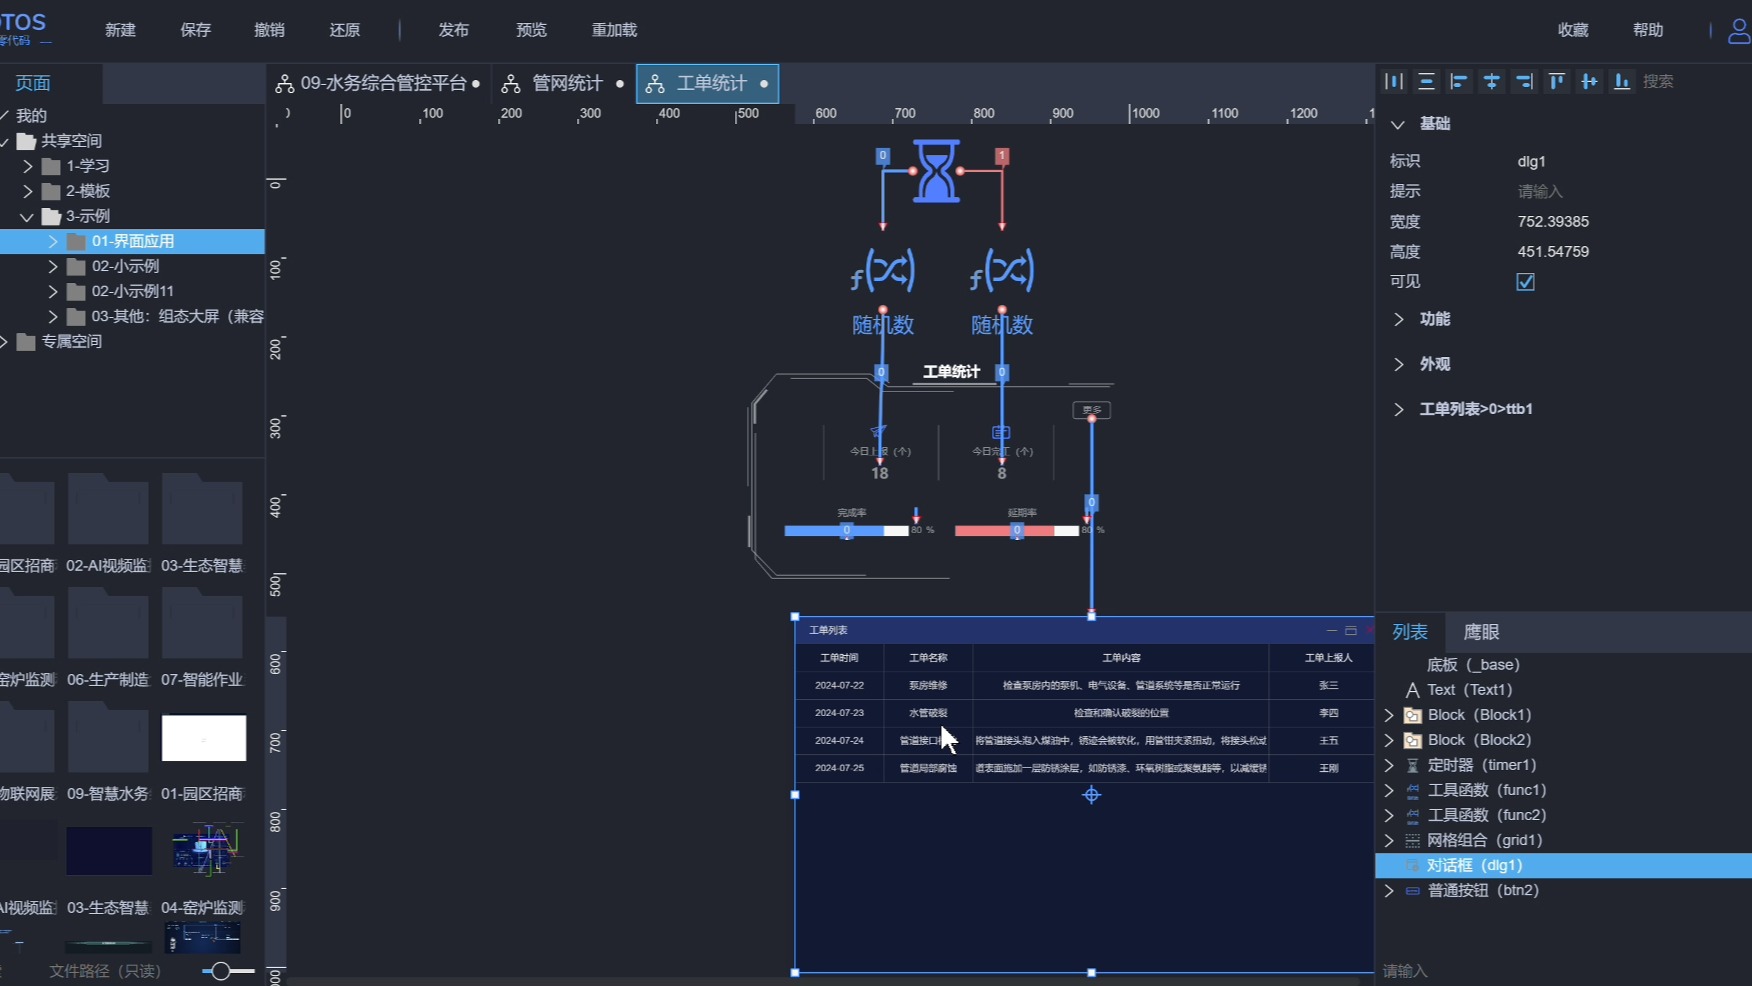
Task: Expand the 1-学习 folder
Action: coord(28,166)
